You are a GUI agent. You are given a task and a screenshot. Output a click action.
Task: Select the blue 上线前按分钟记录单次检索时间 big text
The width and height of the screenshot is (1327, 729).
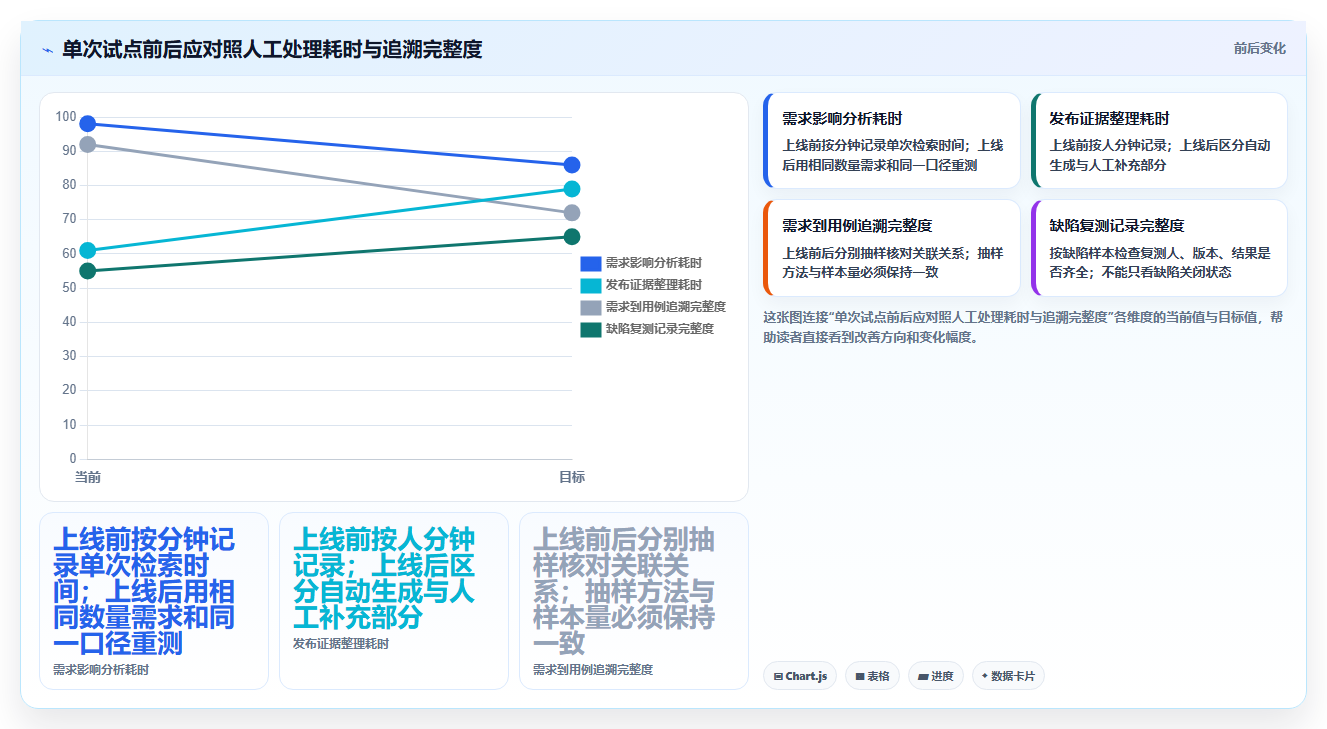coord(144,593)
